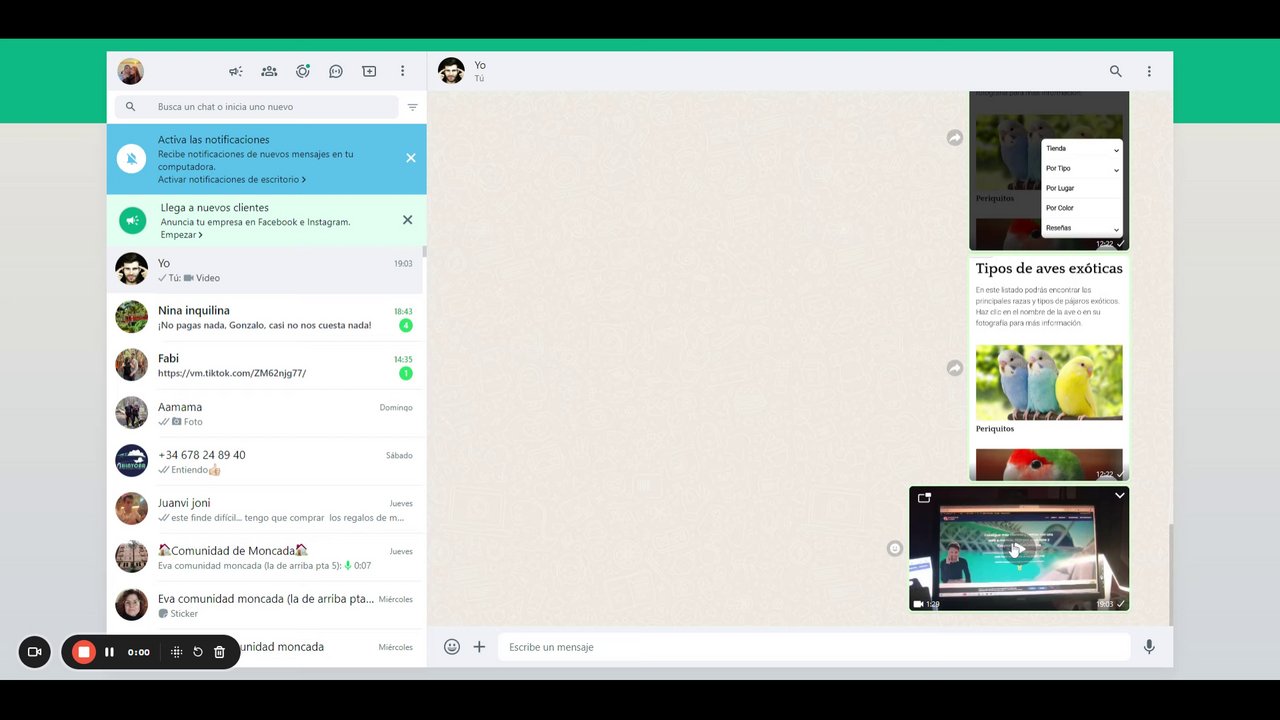Image resolution: width=1280 pixels, height=720 pixels.
Task: Click Nina inquilina's profile picture
Action: 131,317
